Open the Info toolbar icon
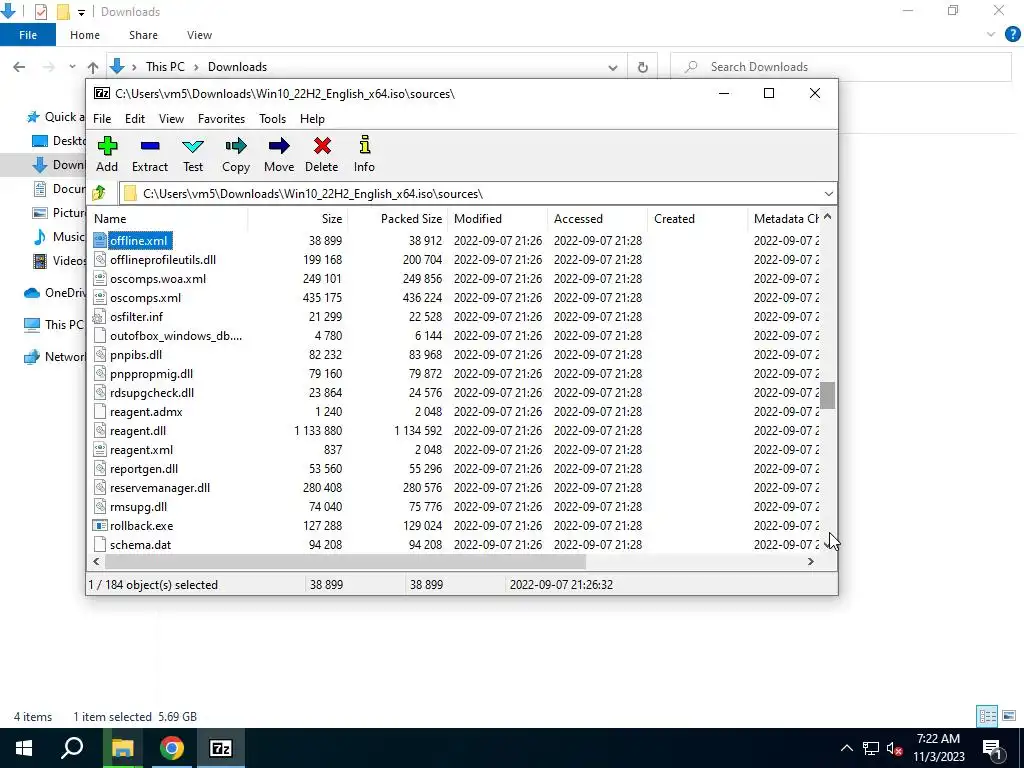This screenshot has width=1024, height=768. click(x=364, y=145)
